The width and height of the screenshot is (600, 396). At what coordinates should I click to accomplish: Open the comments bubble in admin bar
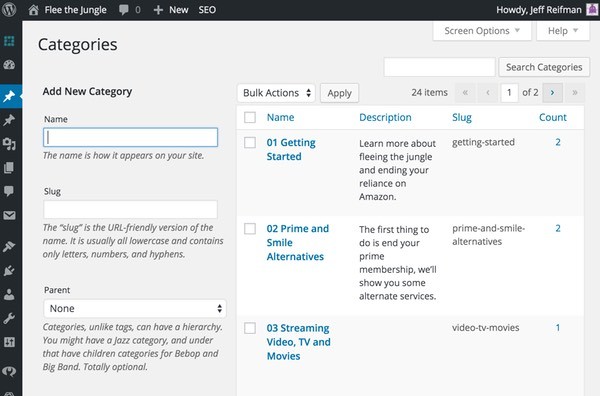click(x=124, y=10)
